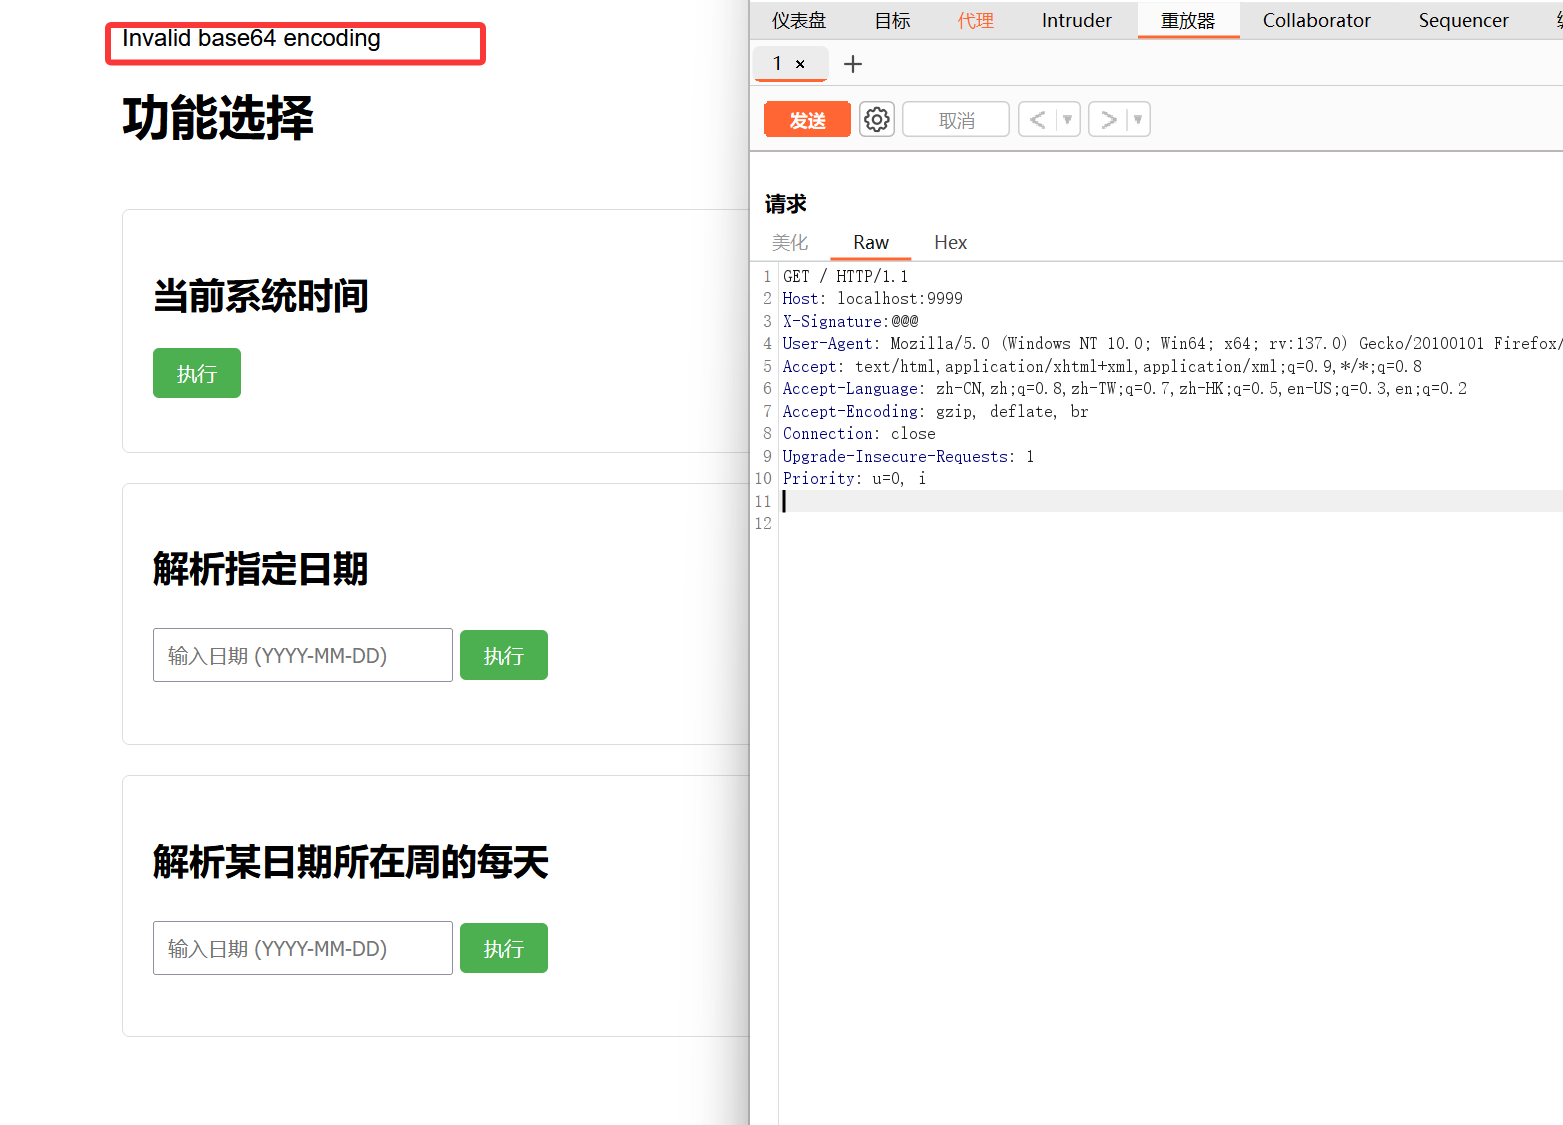Click the orange 发送 send button

click(x=807, y=120)
